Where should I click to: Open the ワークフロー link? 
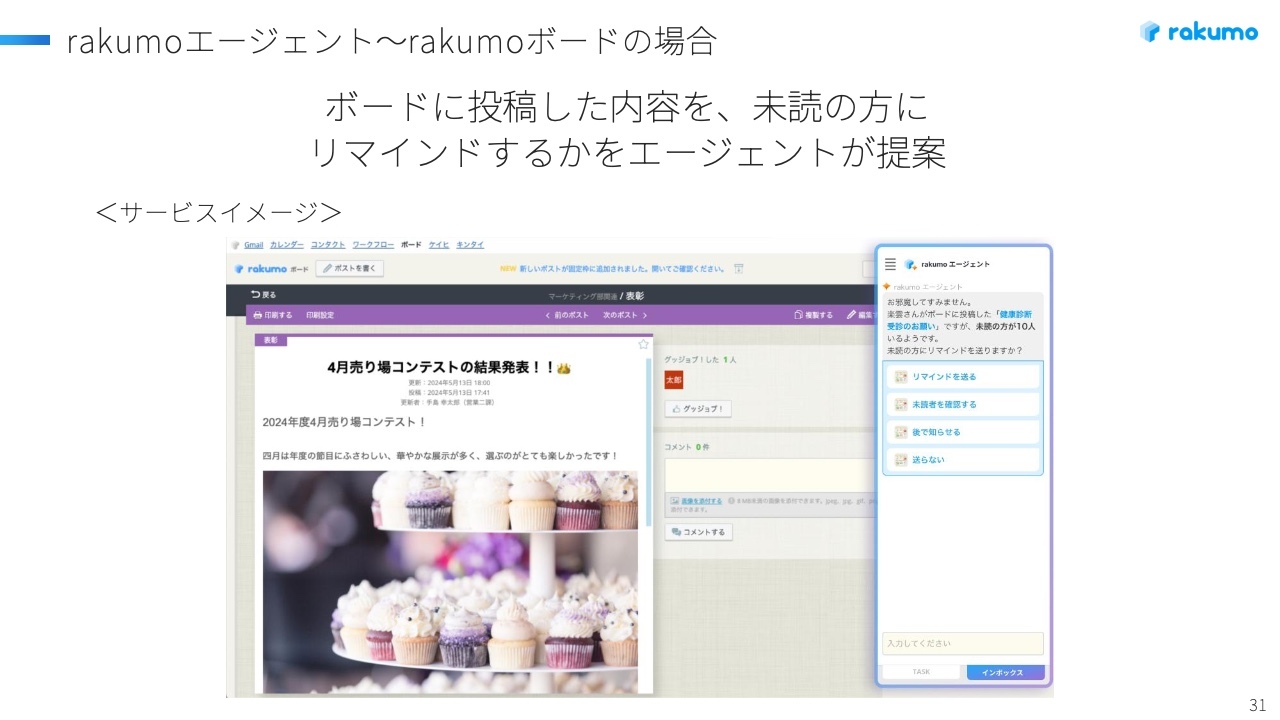[x=372, y=244]
